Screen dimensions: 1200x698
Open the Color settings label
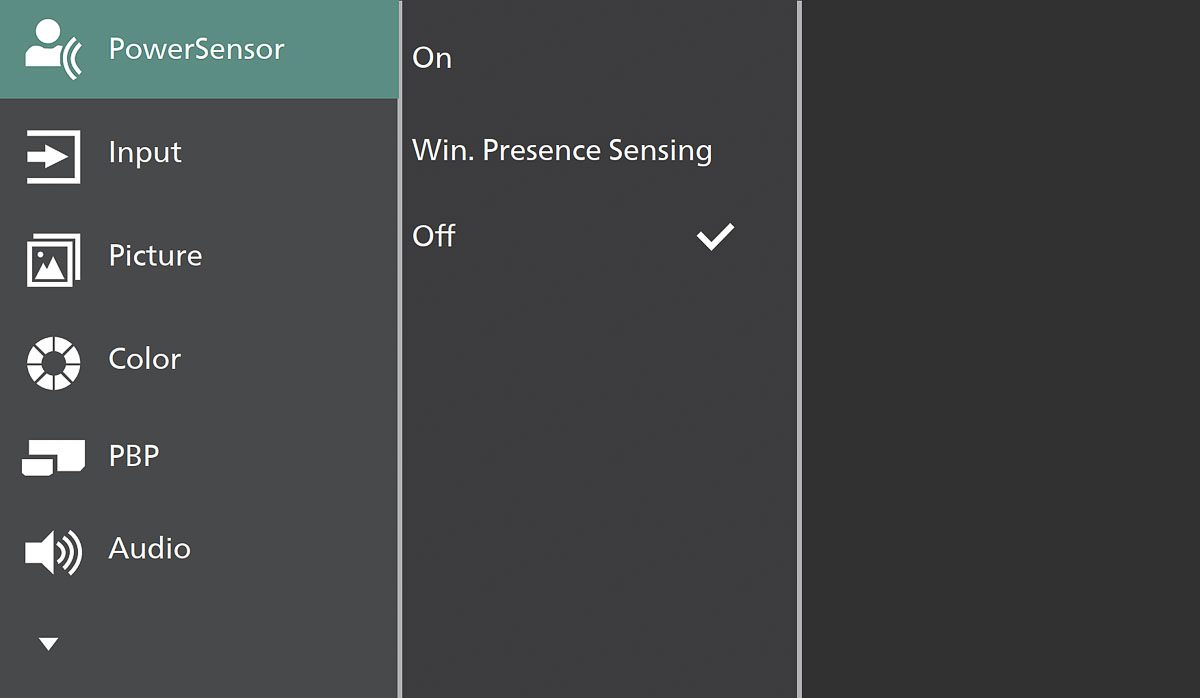click(145, 359)
